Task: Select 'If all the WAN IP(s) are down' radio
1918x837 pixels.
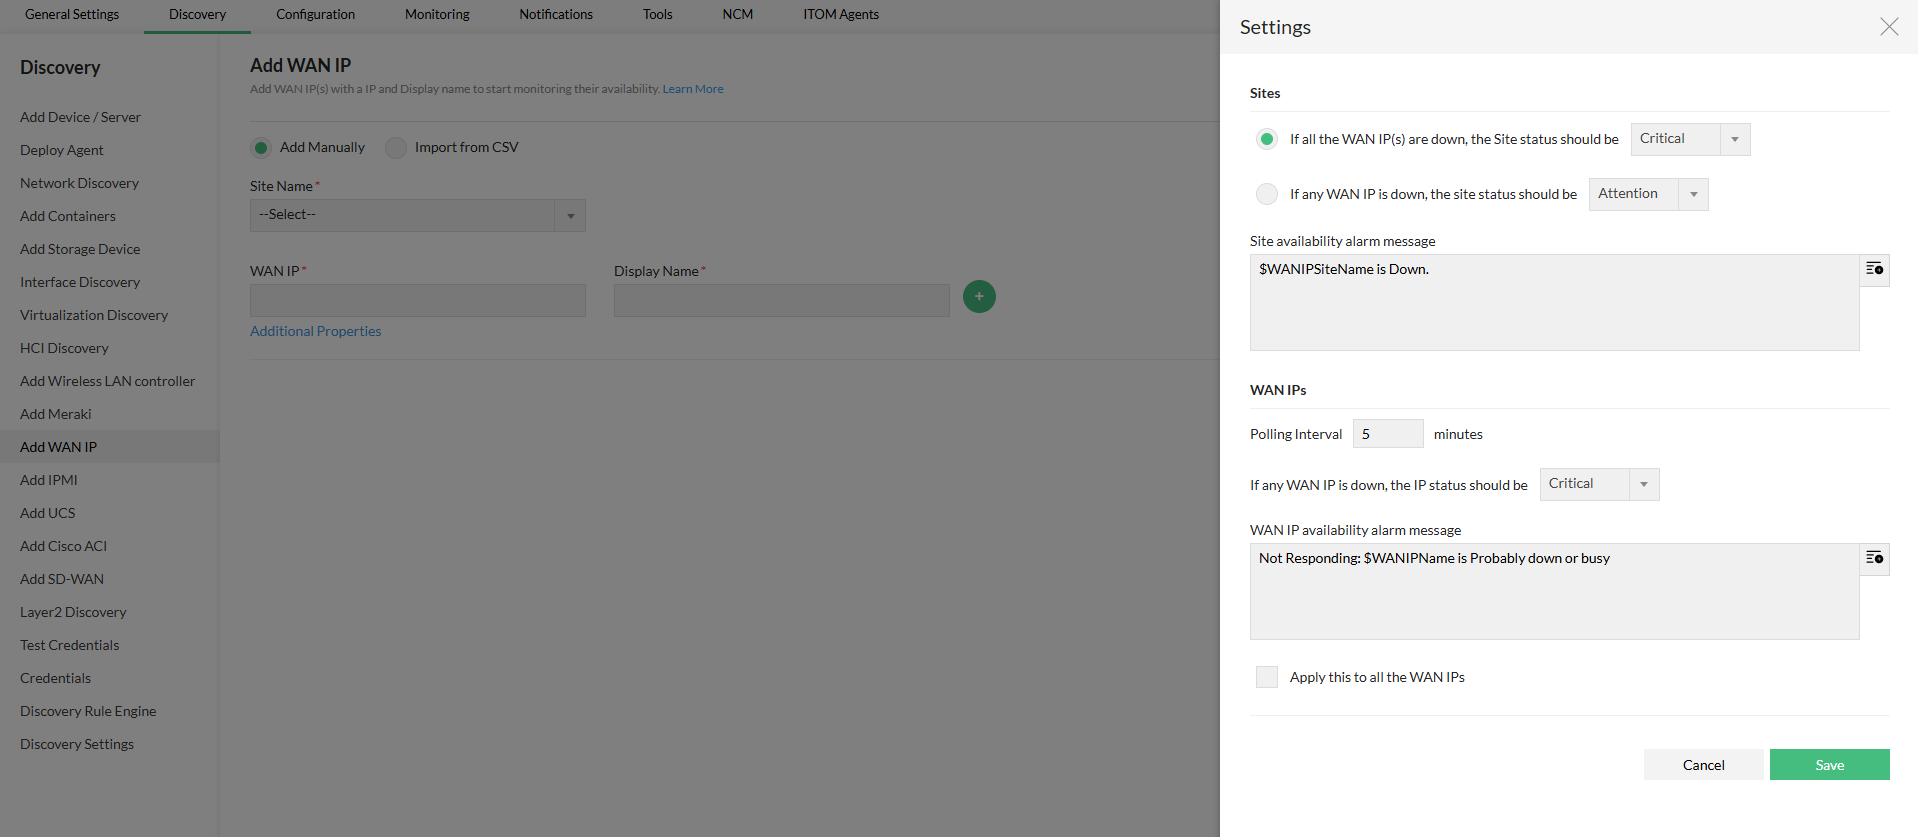Action: coord(1267,139)
